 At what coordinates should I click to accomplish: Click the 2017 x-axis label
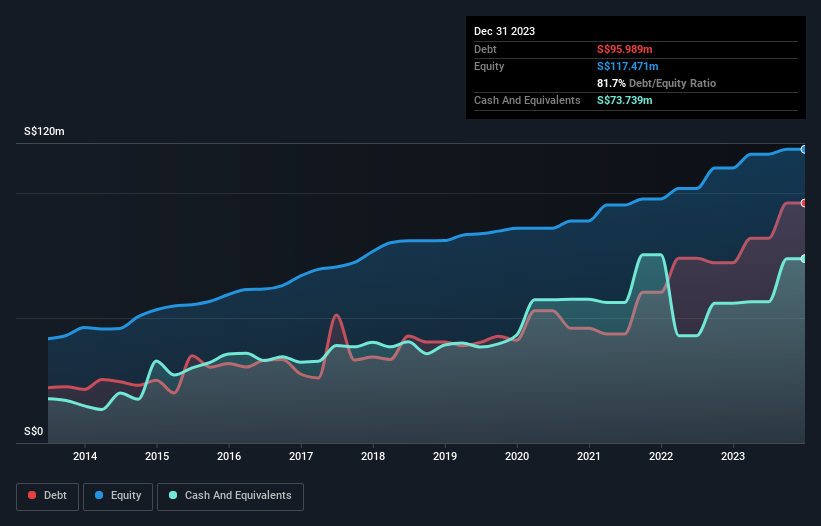point(301,456)
